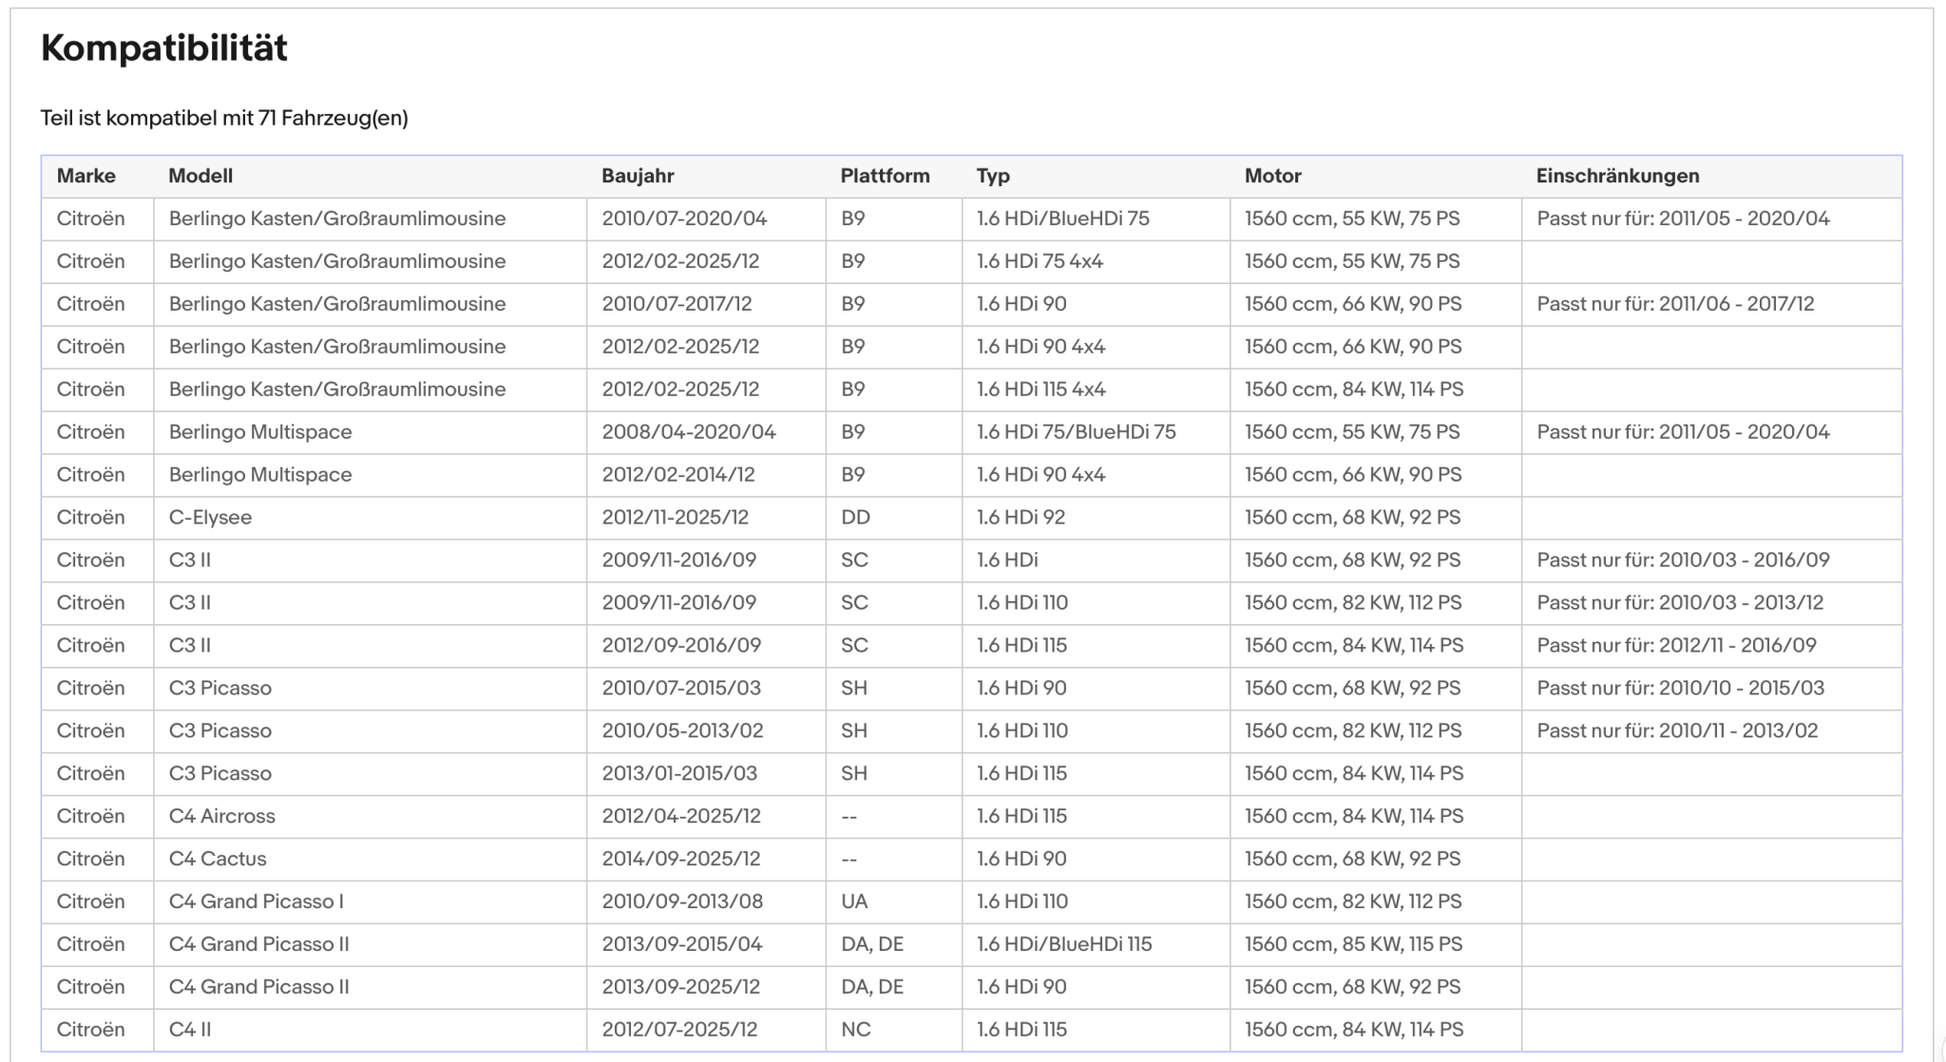Select the C4 II model cell
Screen dimensions: 1946x1062
[x=190, y=1029]
